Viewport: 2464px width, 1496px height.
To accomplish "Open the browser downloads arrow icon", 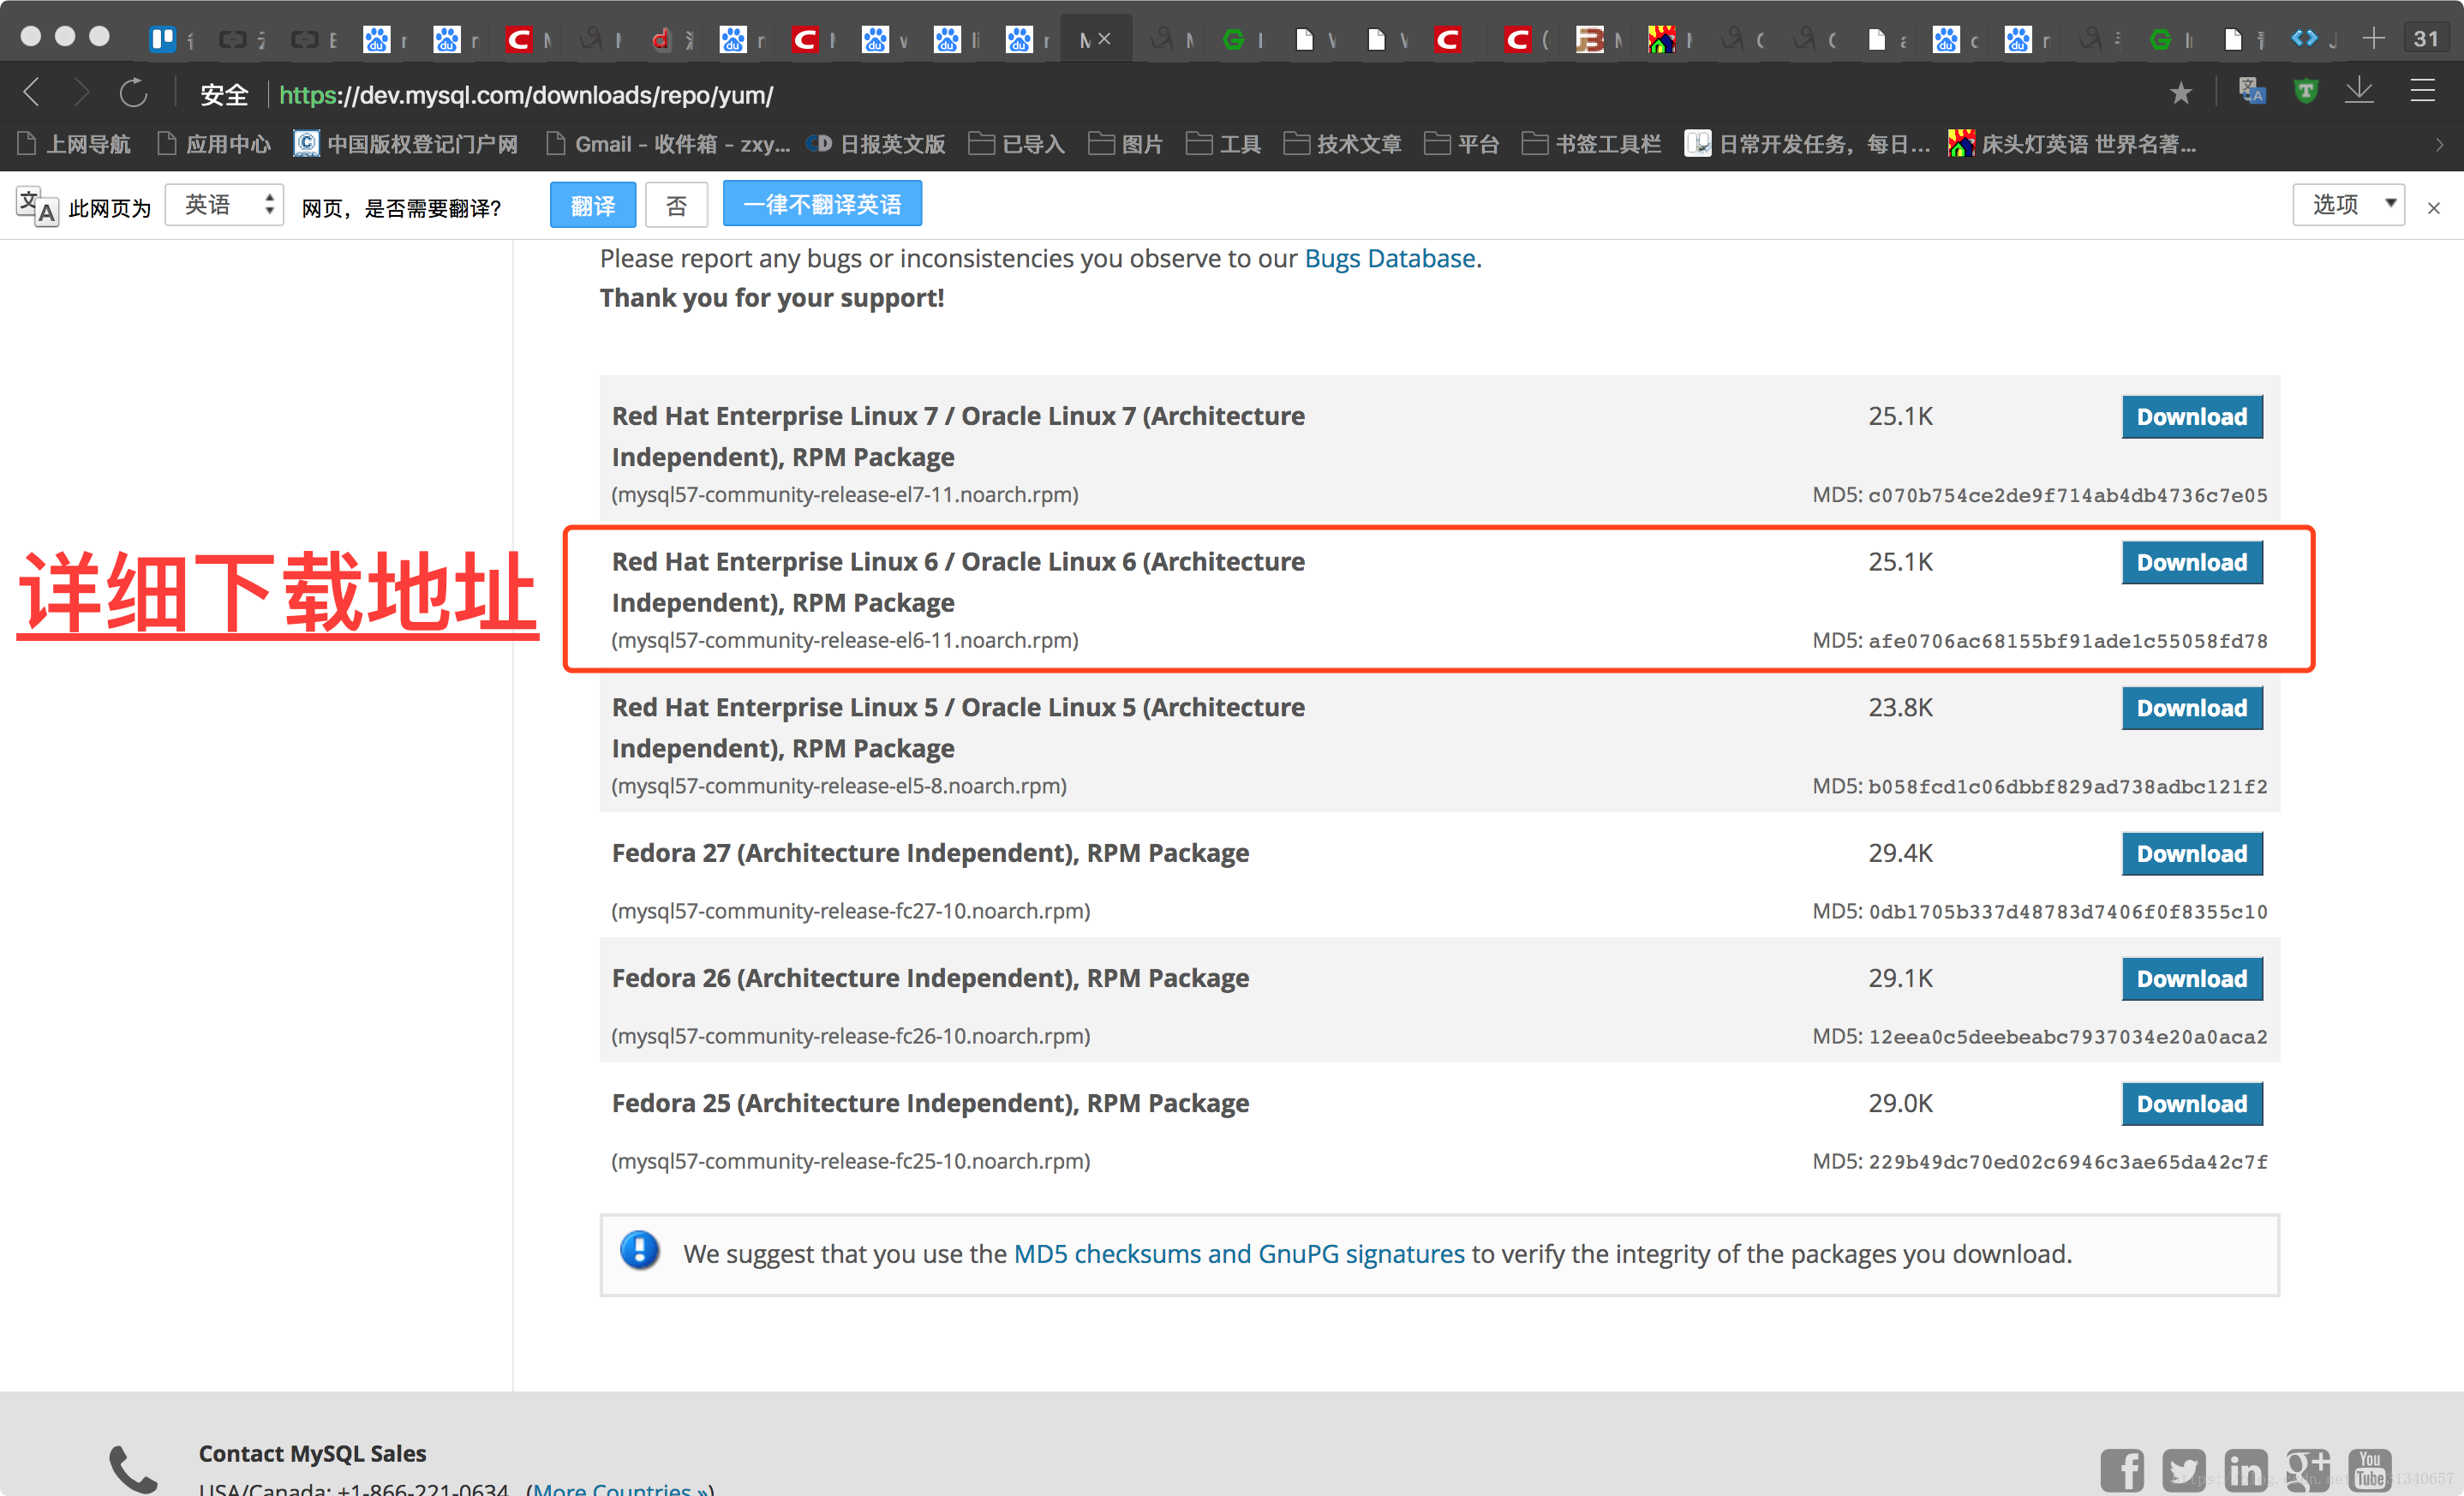I will 2359,91.
